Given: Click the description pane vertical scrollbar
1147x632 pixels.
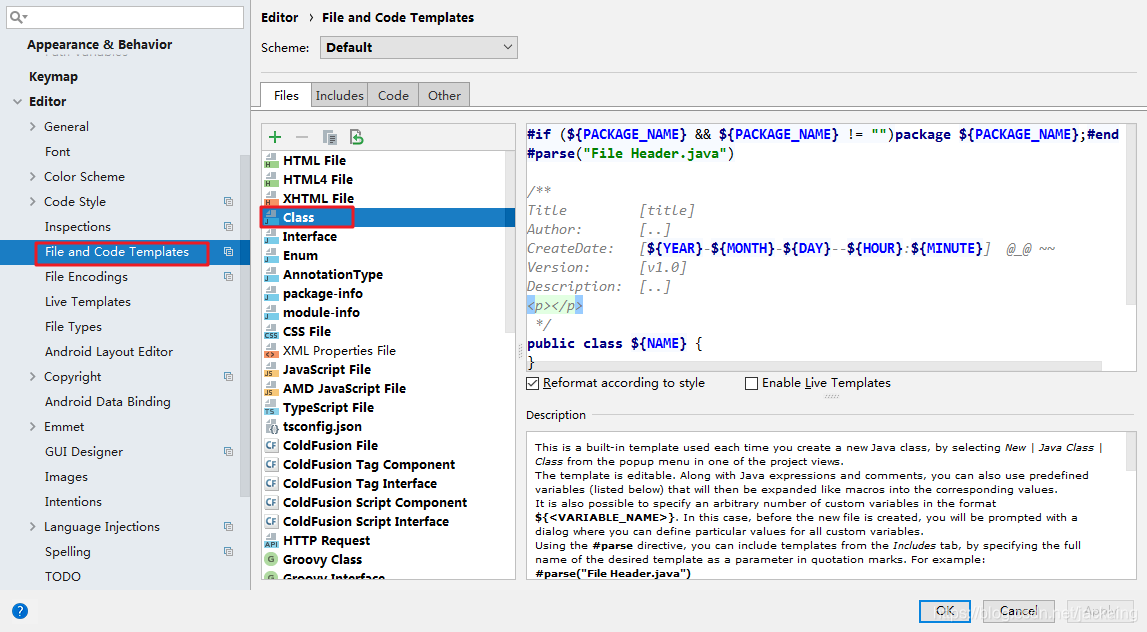Looking at the screenshot, I should pyautogui.click(x=1131, y=452).
